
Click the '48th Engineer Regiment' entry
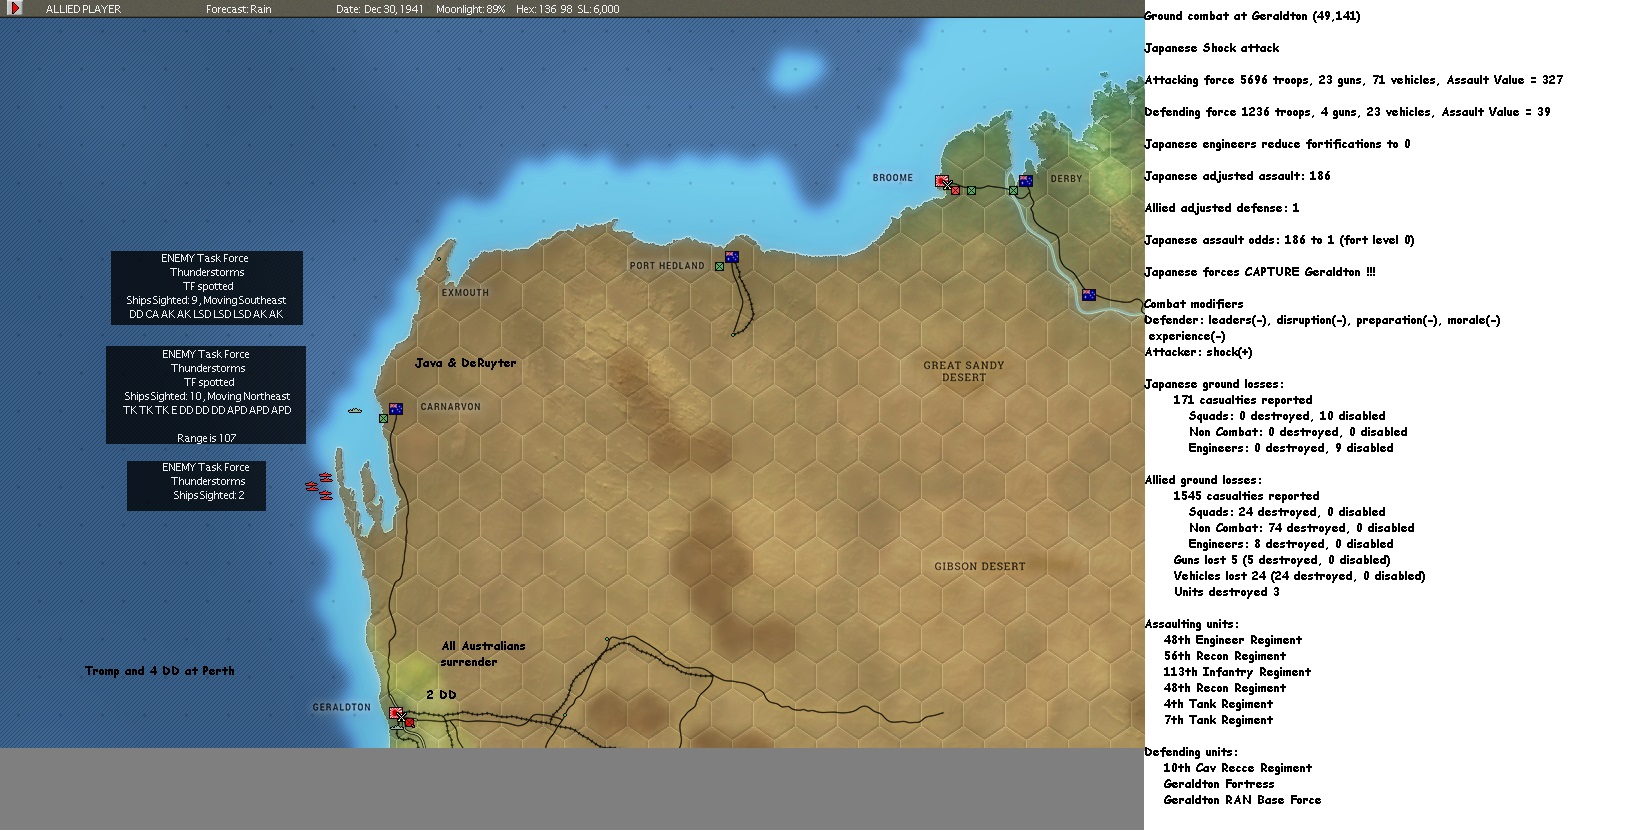pyautogui.click(x=1233, y=640)
